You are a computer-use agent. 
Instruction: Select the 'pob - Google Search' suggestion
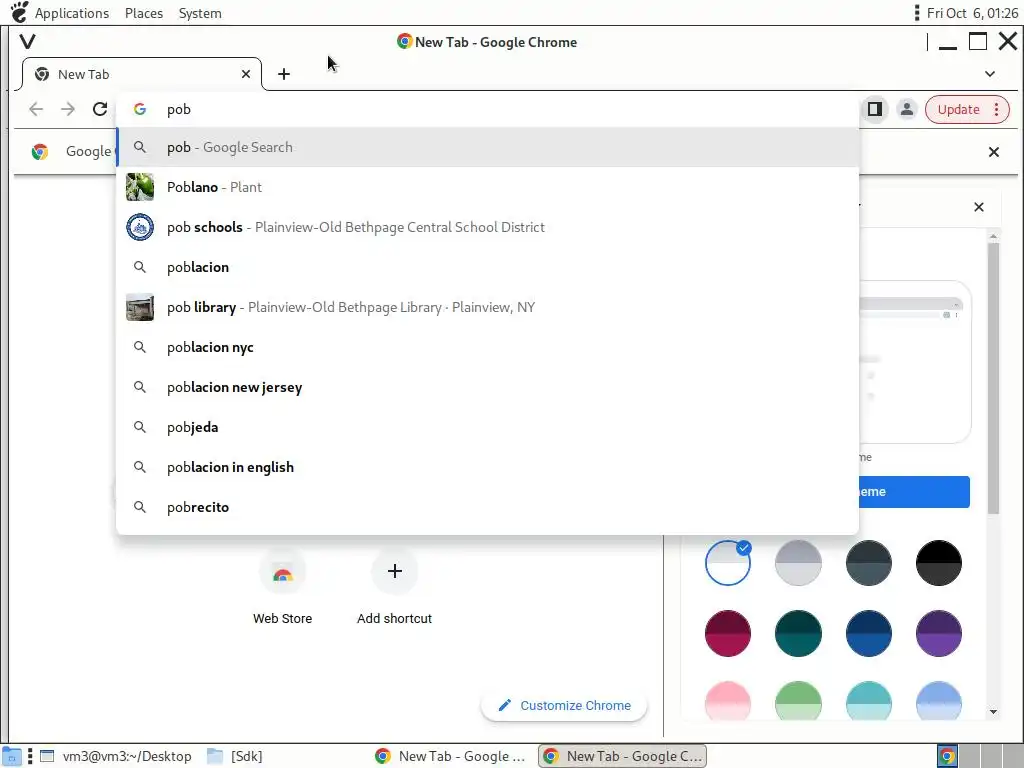(x=487, y=148)
